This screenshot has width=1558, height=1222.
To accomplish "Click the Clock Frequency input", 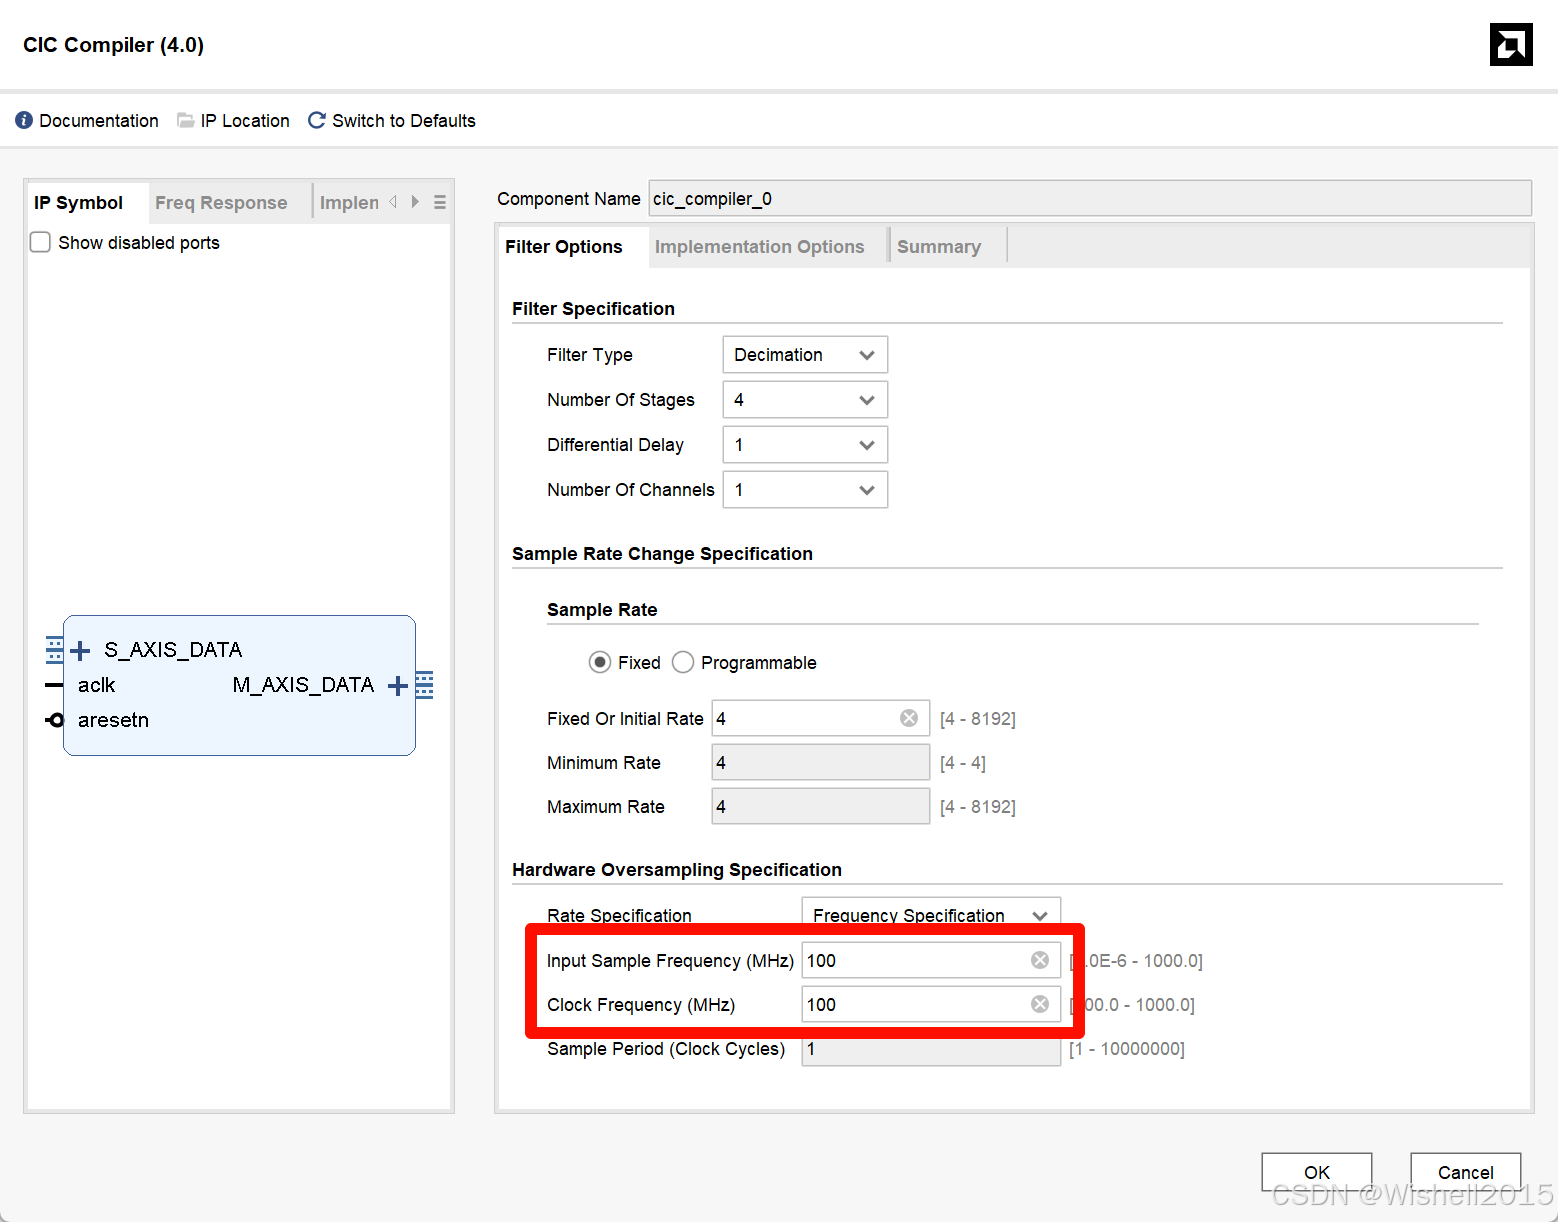I will [x=931, y=1004].
